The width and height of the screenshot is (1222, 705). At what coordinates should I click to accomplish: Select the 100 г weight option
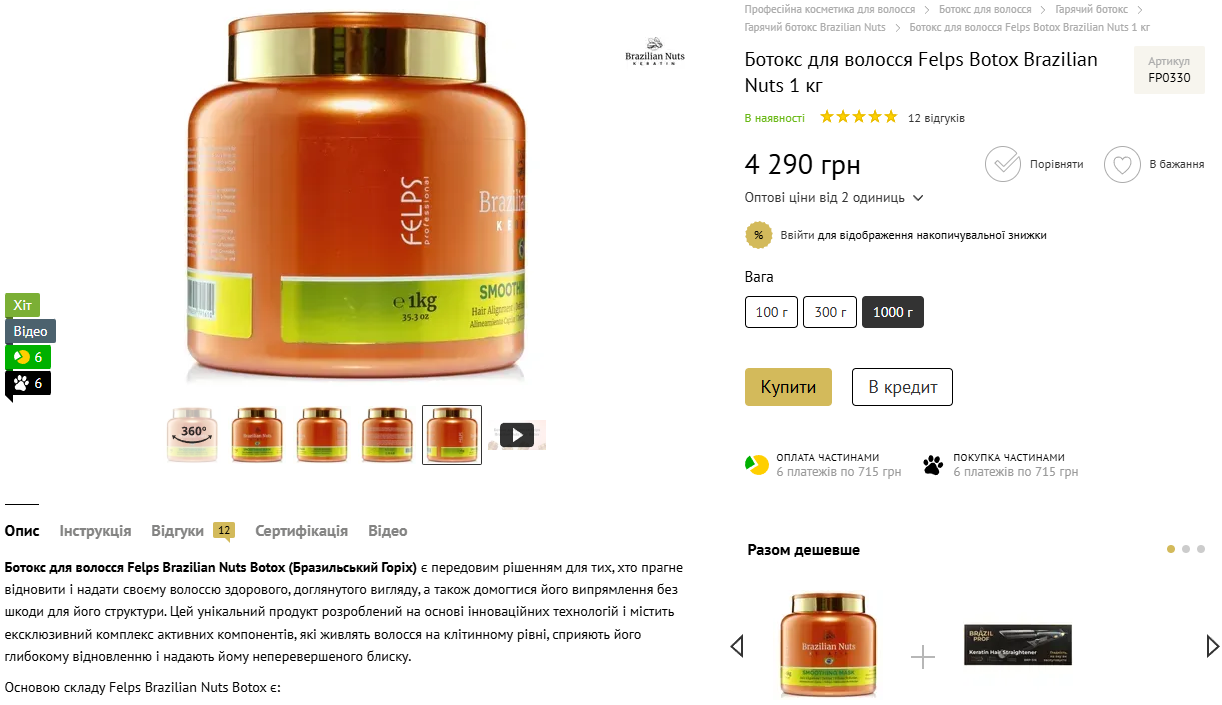(x=771, y=312)
